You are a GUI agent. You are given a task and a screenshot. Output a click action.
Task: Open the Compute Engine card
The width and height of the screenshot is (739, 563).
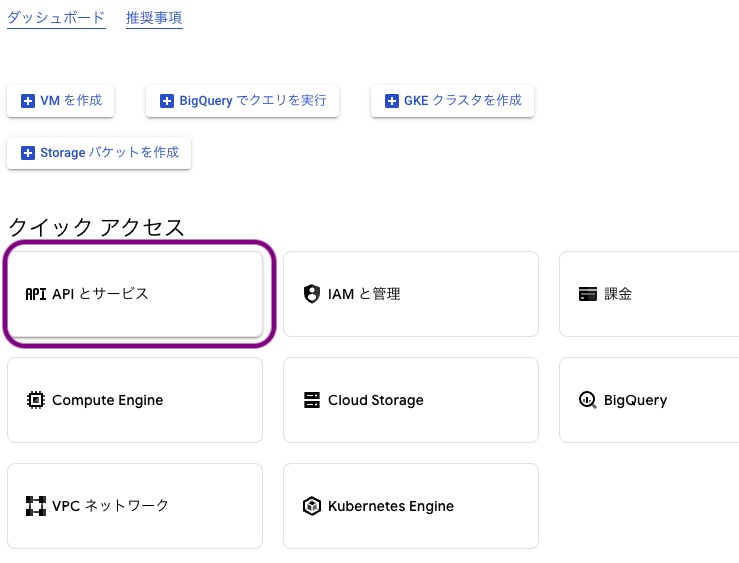pos(135,400)
